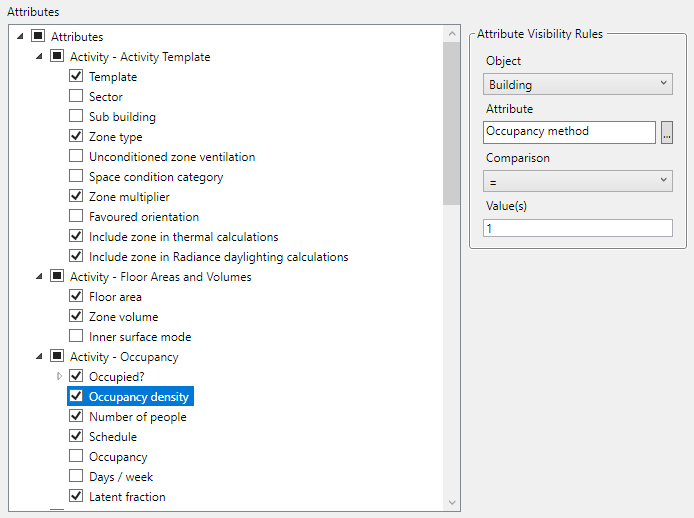Select the Number of people item
The image size is (694, 518).
tap(137, 417)
